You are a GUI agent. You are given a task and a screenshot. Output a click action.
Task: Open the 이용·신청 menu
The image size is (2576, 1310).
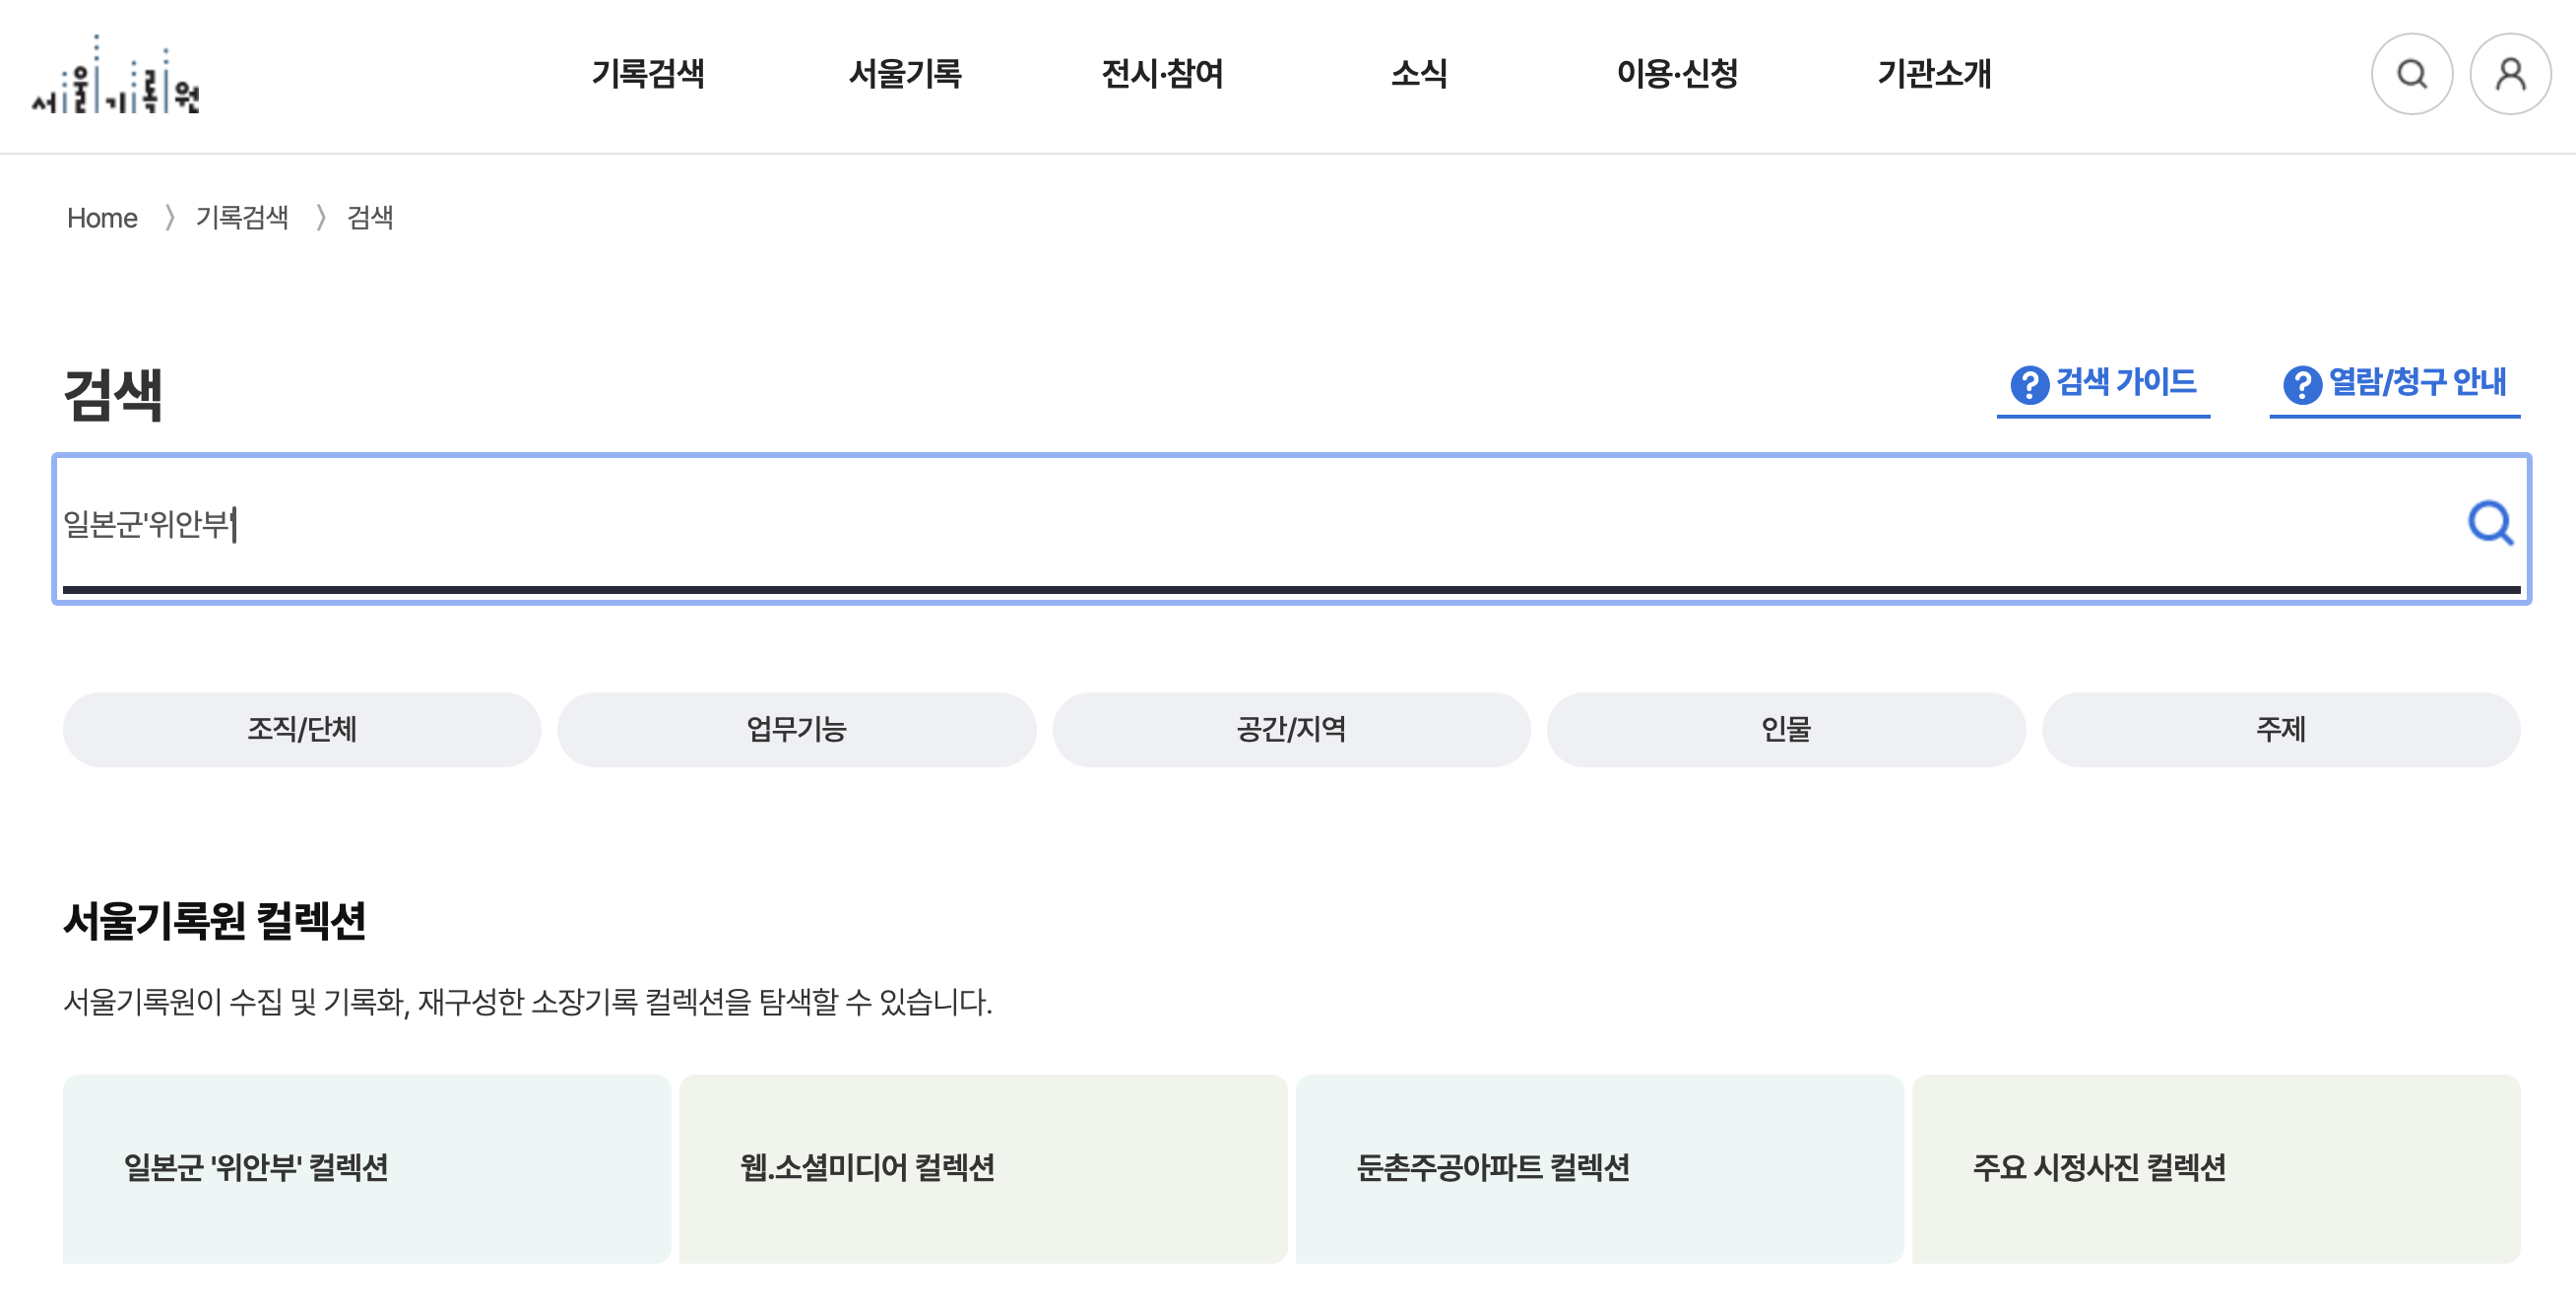tap(1677, 74)
